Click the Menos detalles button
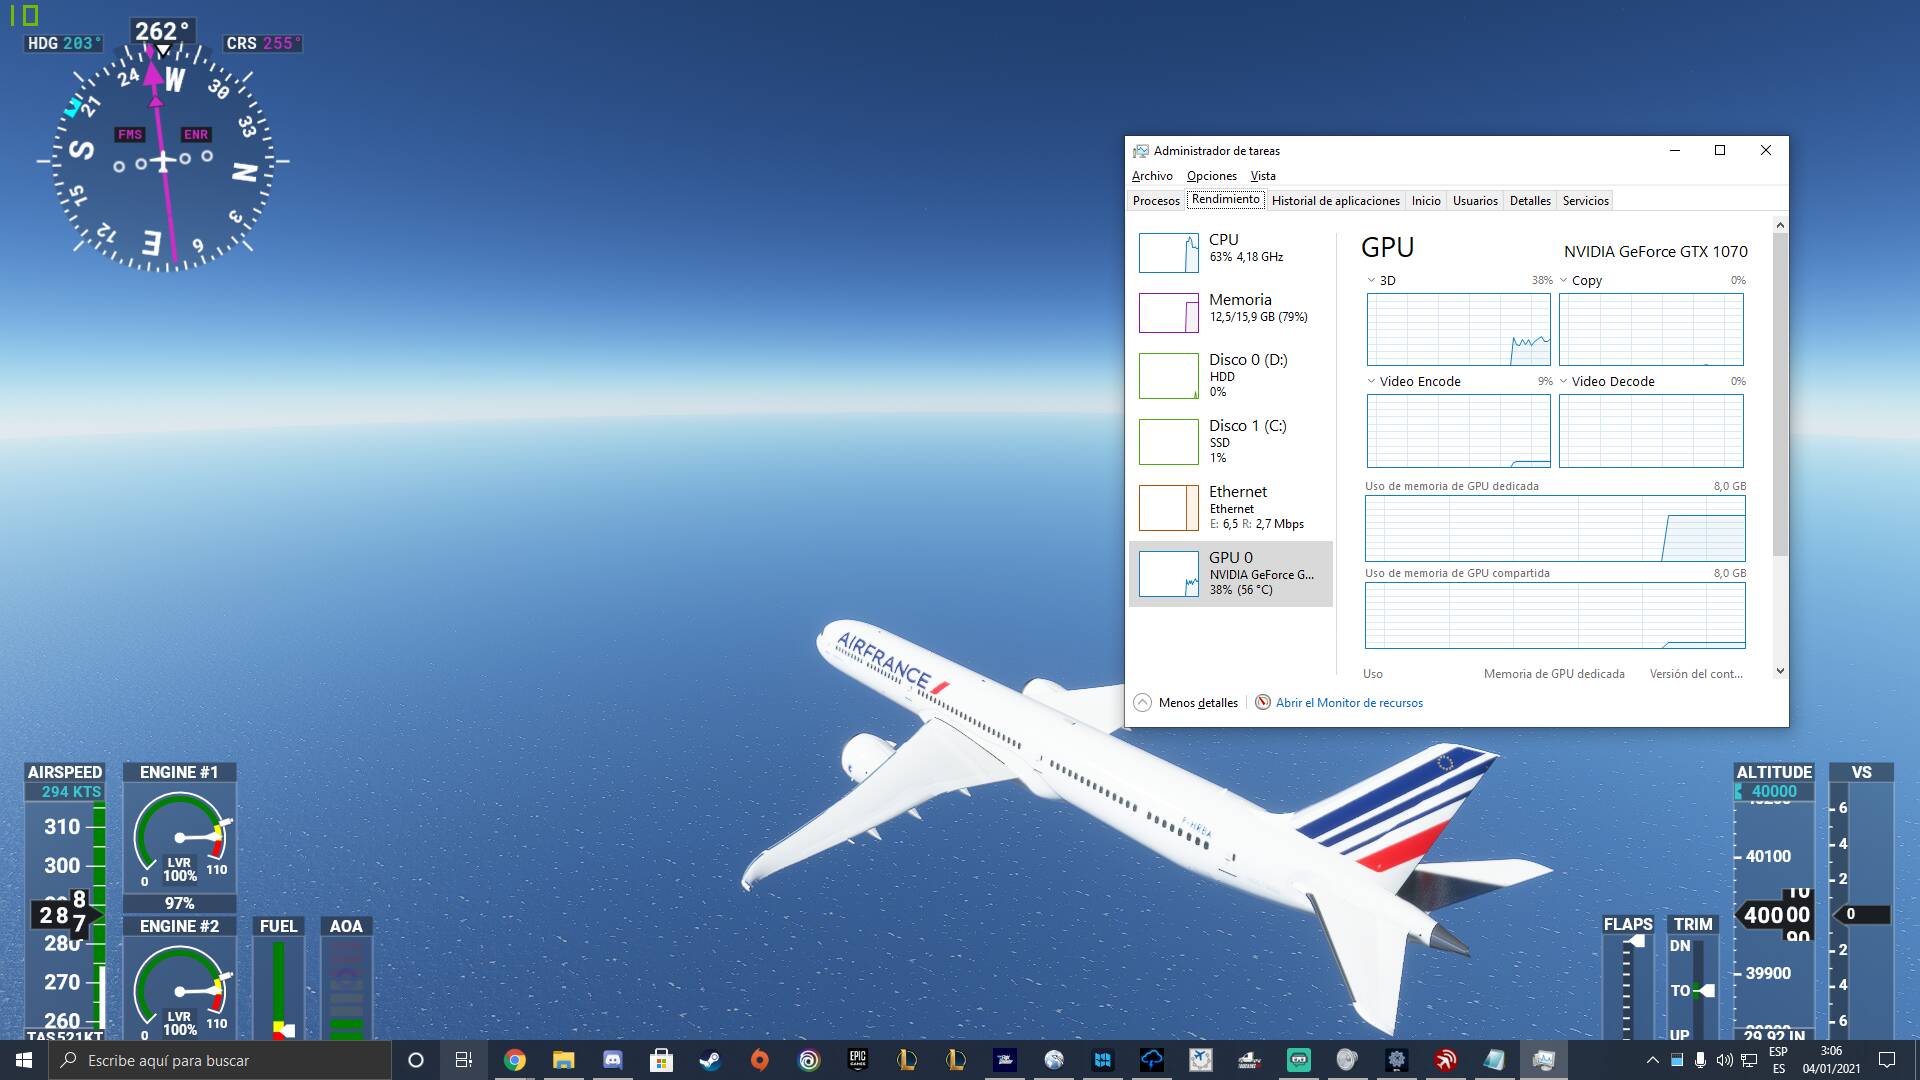Screen dimensions: 1920x1080 1186,703
